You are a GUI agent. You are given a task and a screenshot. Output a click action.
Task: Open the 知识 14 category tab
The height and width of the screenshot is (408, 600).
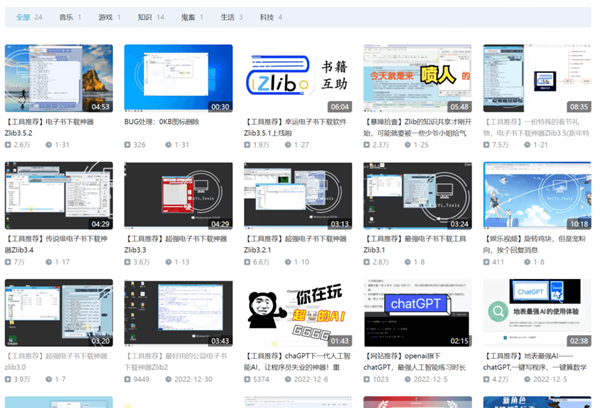[x=151, y=17]
